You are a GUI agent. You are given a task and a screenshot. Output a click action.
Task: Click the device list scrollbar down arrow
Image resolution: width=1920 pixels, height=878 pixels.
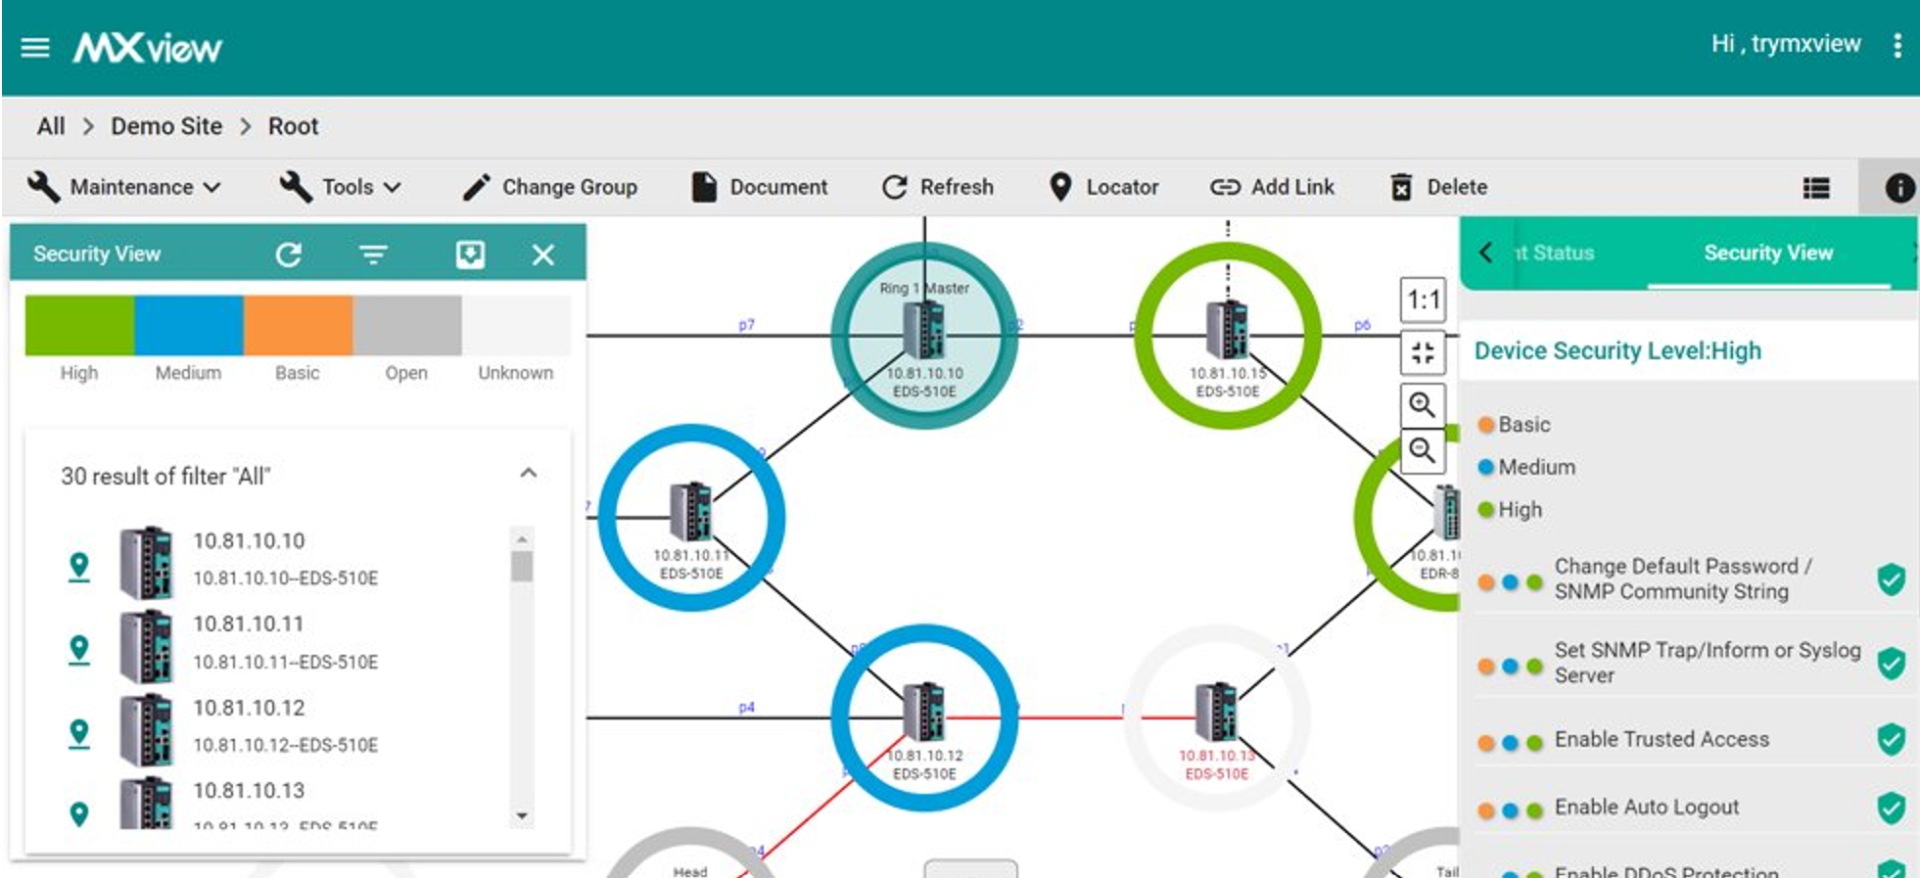coord(521,816)
